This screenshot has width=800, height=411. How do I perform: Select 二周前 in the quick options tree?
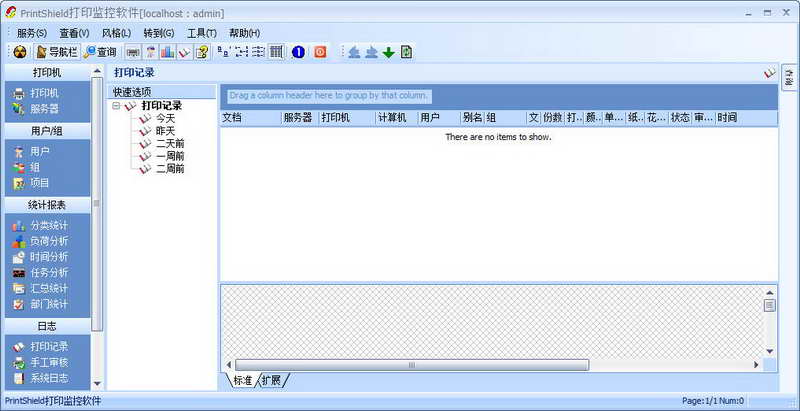click(x=170, y=169)
